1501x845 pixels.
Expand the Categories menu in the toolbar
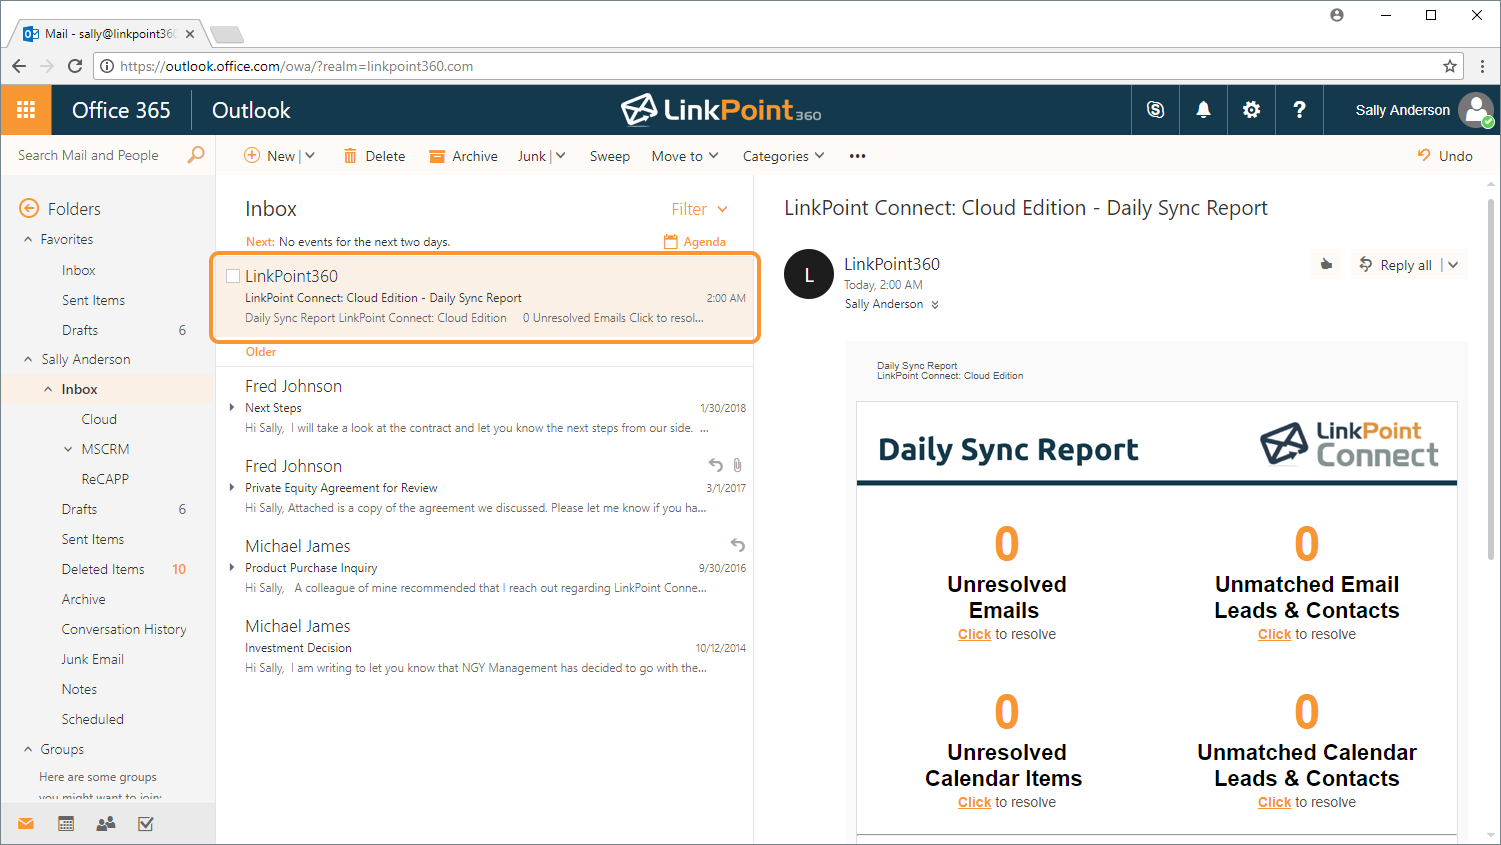783,156
